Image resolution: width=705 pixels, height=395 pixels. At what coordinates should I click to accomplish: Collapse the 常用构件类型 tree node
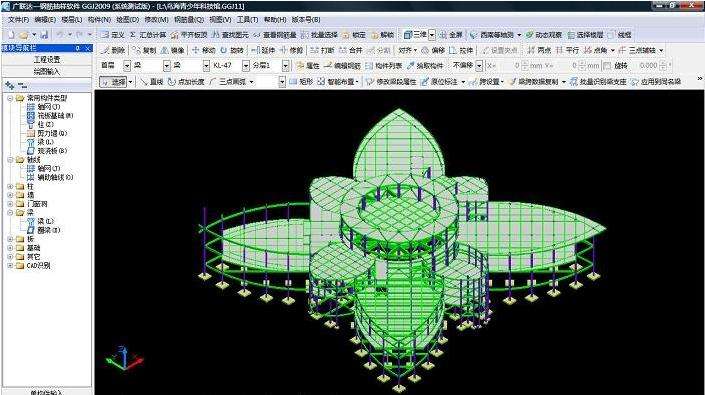[10, 98]
